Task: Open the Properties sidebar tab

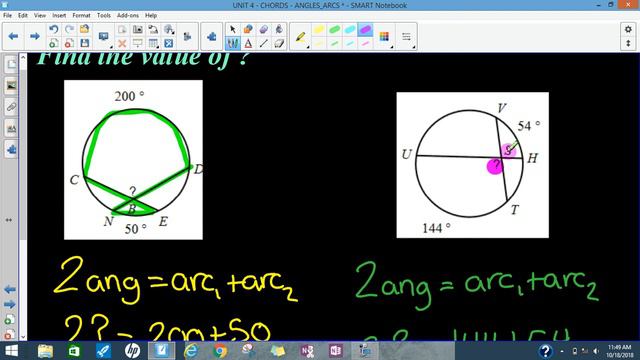Action: click(11, 129)
